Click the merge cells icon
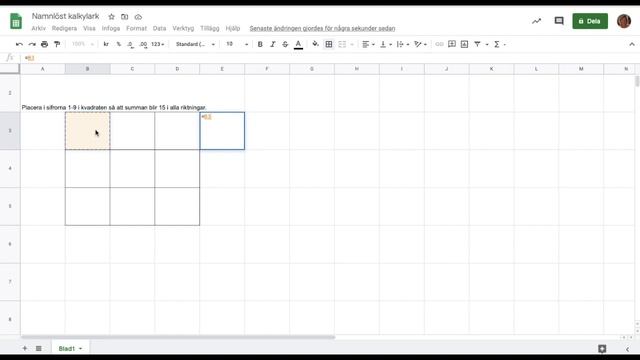The width and height of the screenshot is (640, 360). [x=342, y=44]
